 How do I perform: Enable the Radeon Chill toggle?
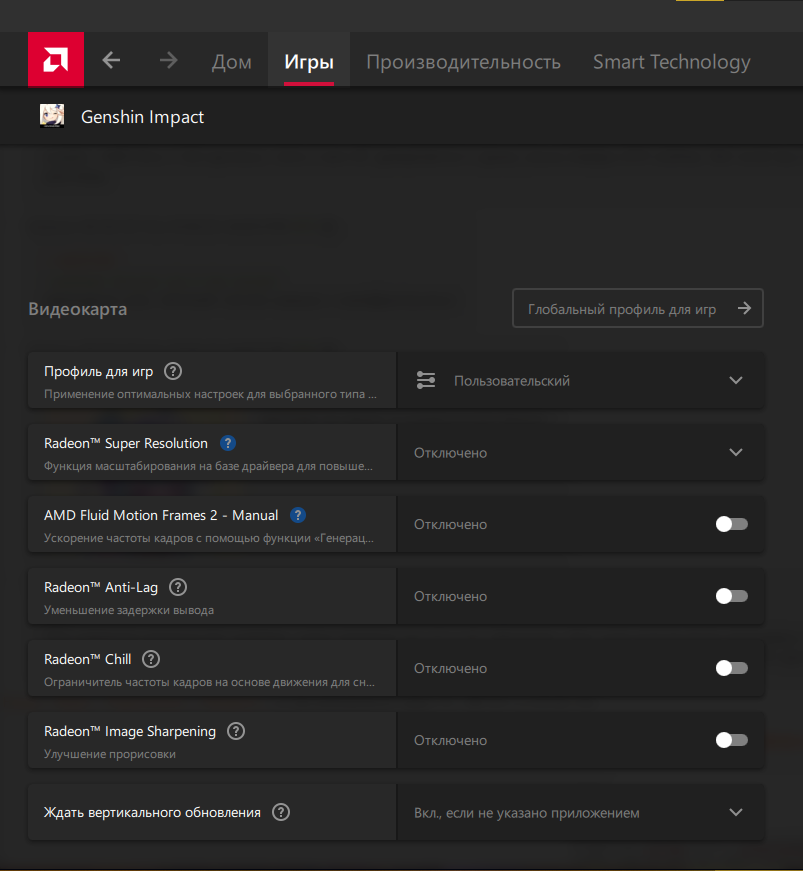pyautogui.click(x=731, y=668)
